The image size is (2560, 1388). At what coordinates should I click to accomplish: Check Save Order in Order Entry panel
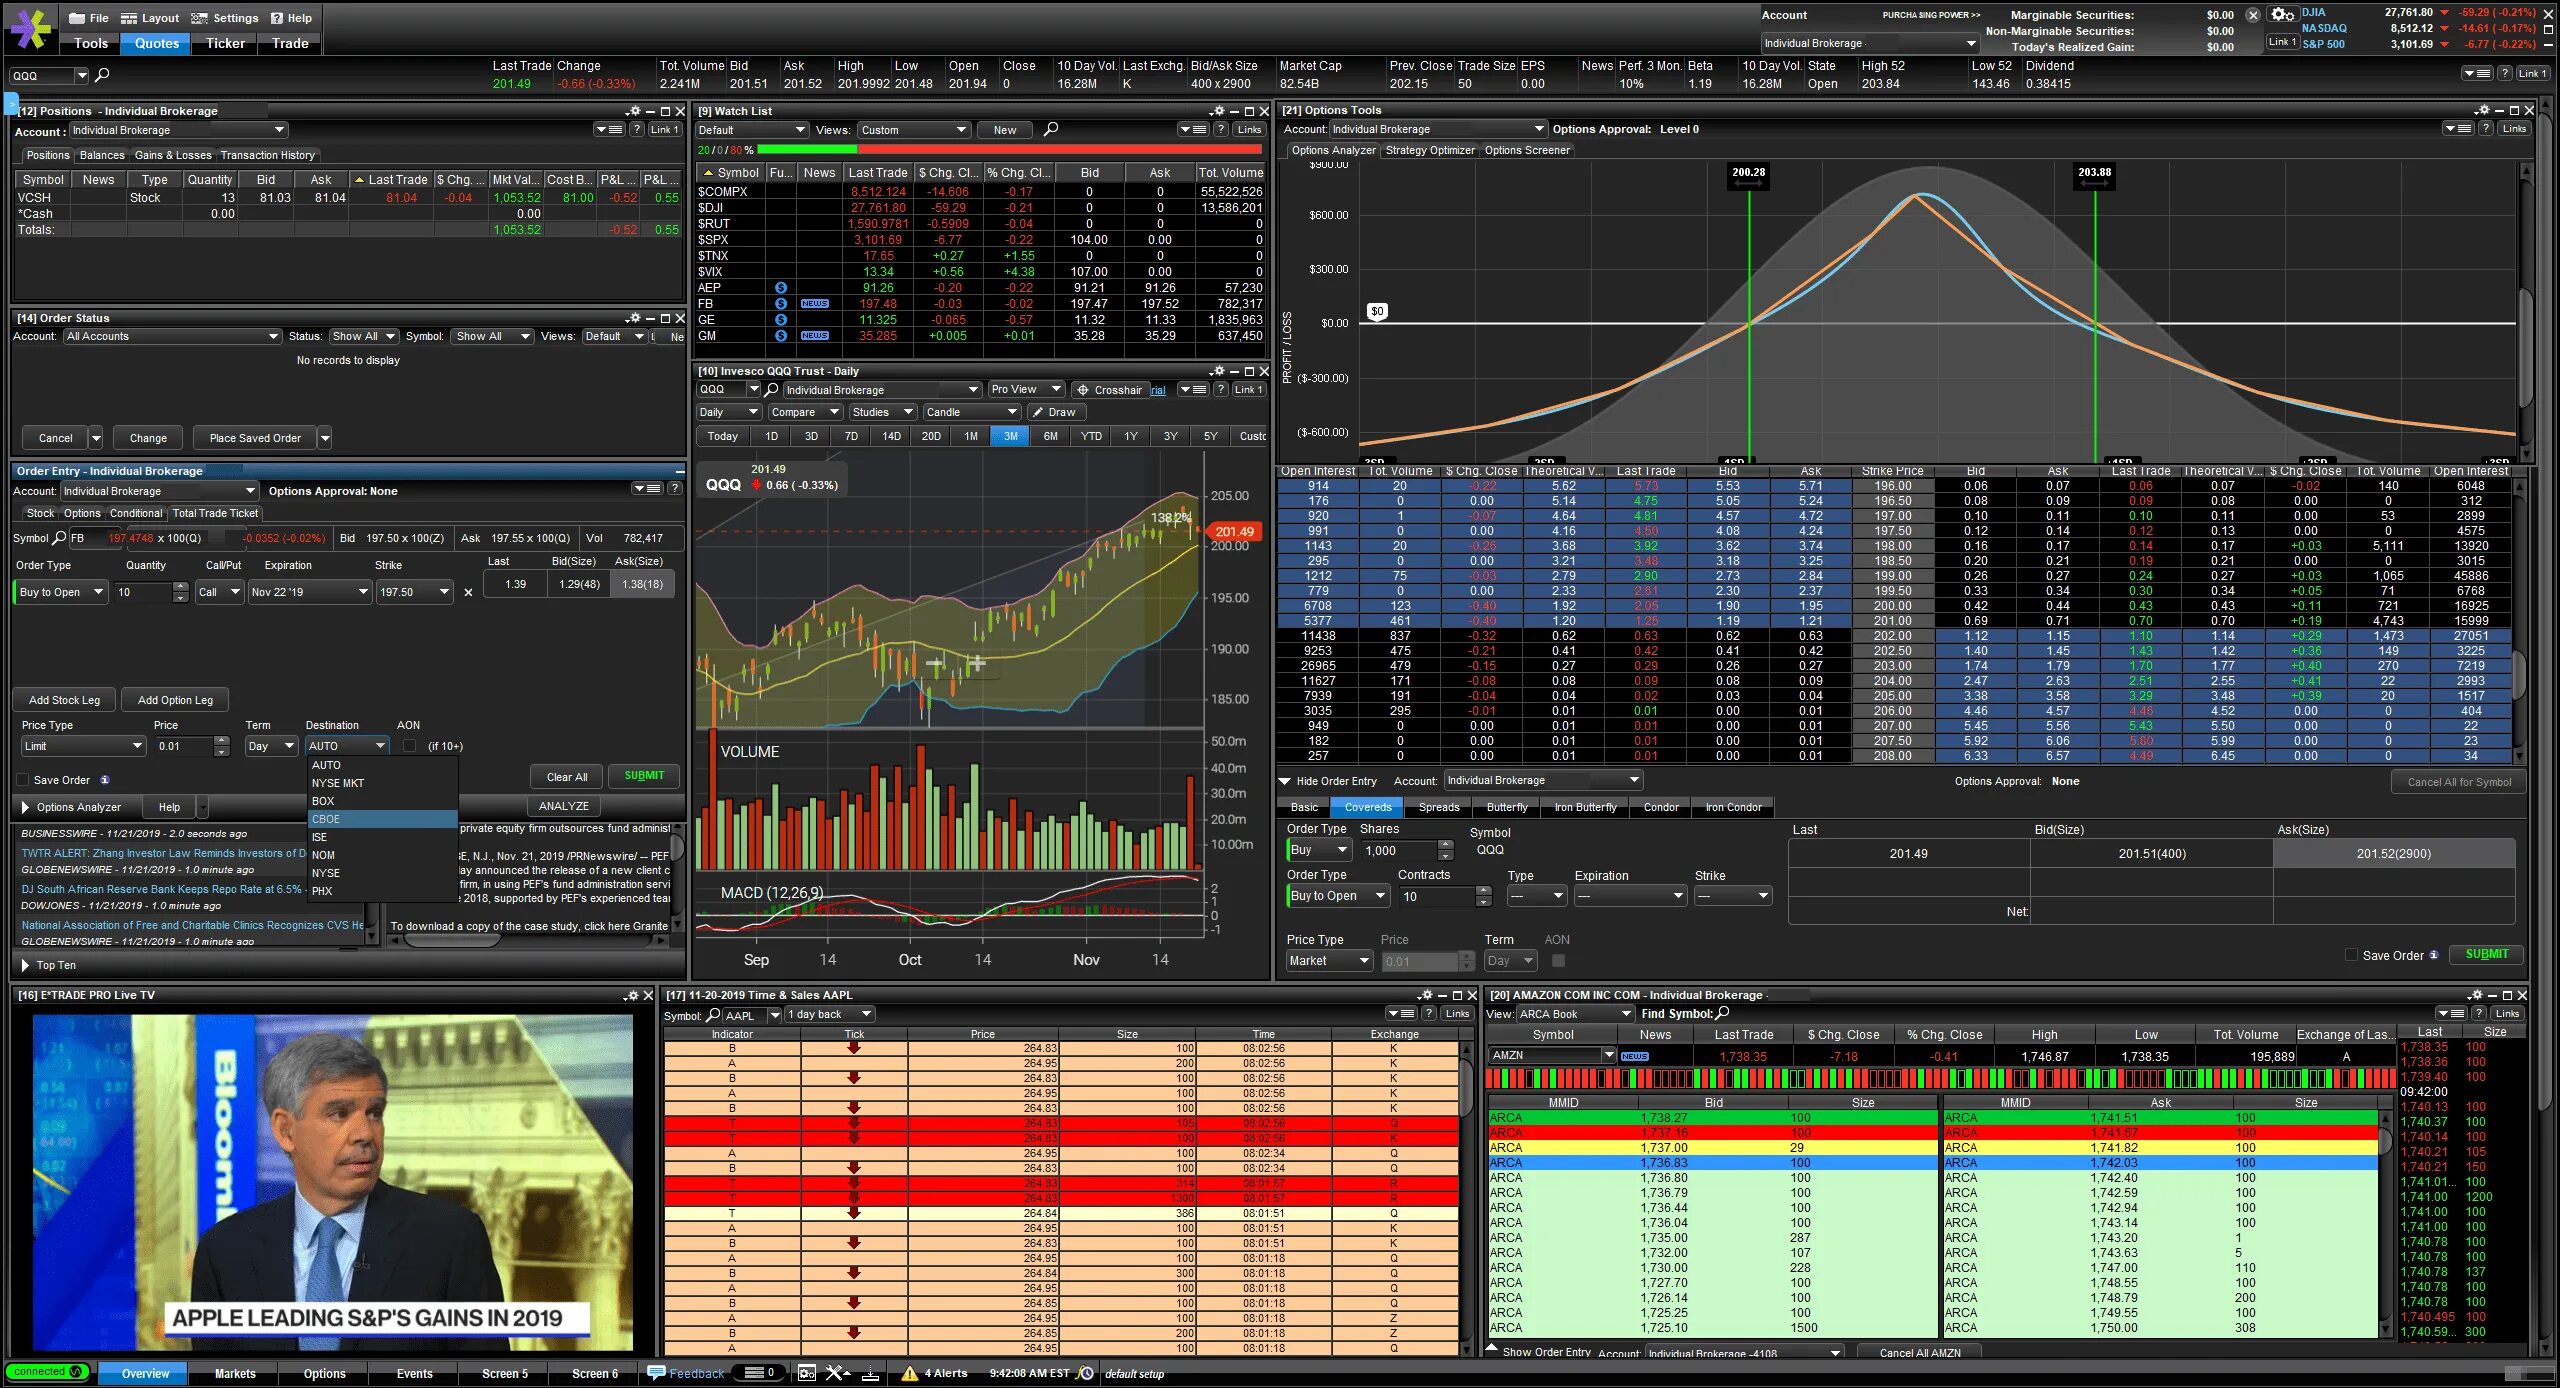(x=23, y=780)
